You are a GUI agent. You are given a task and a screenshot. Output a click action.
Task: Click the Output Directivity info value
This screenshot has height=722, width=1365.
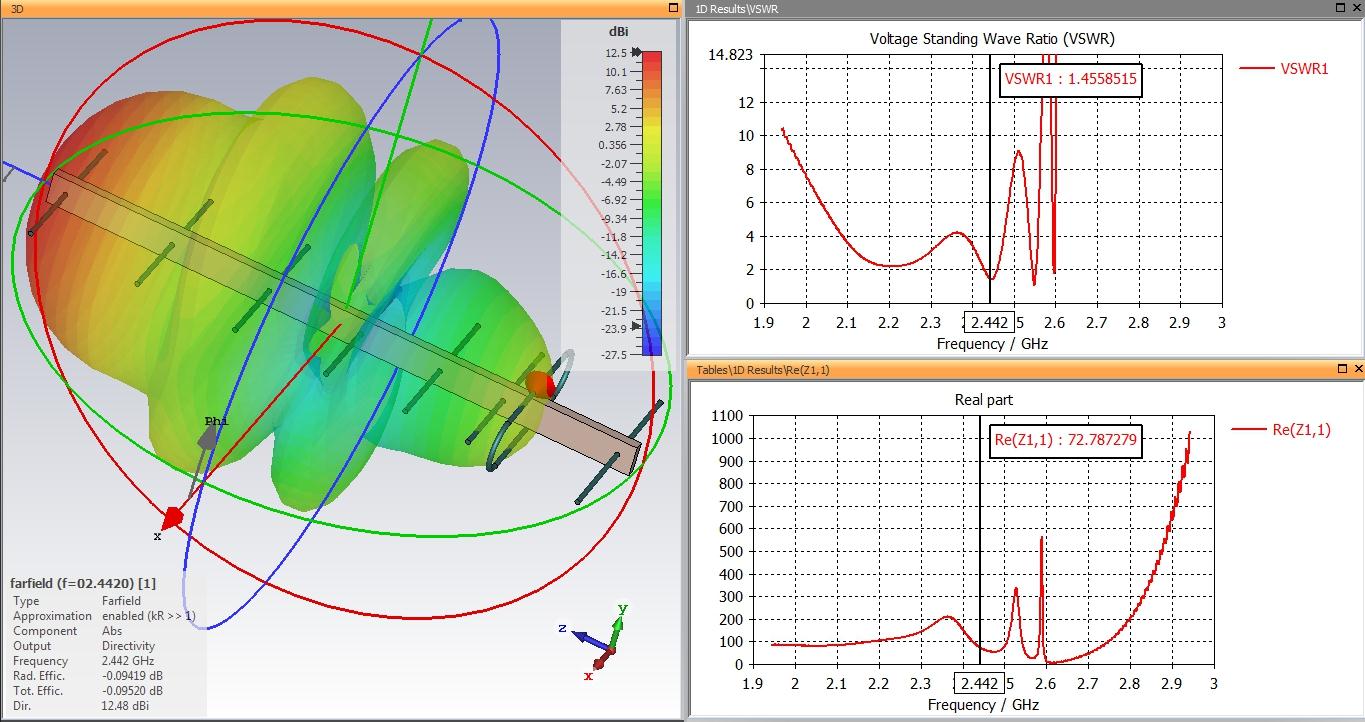(128, 646)
